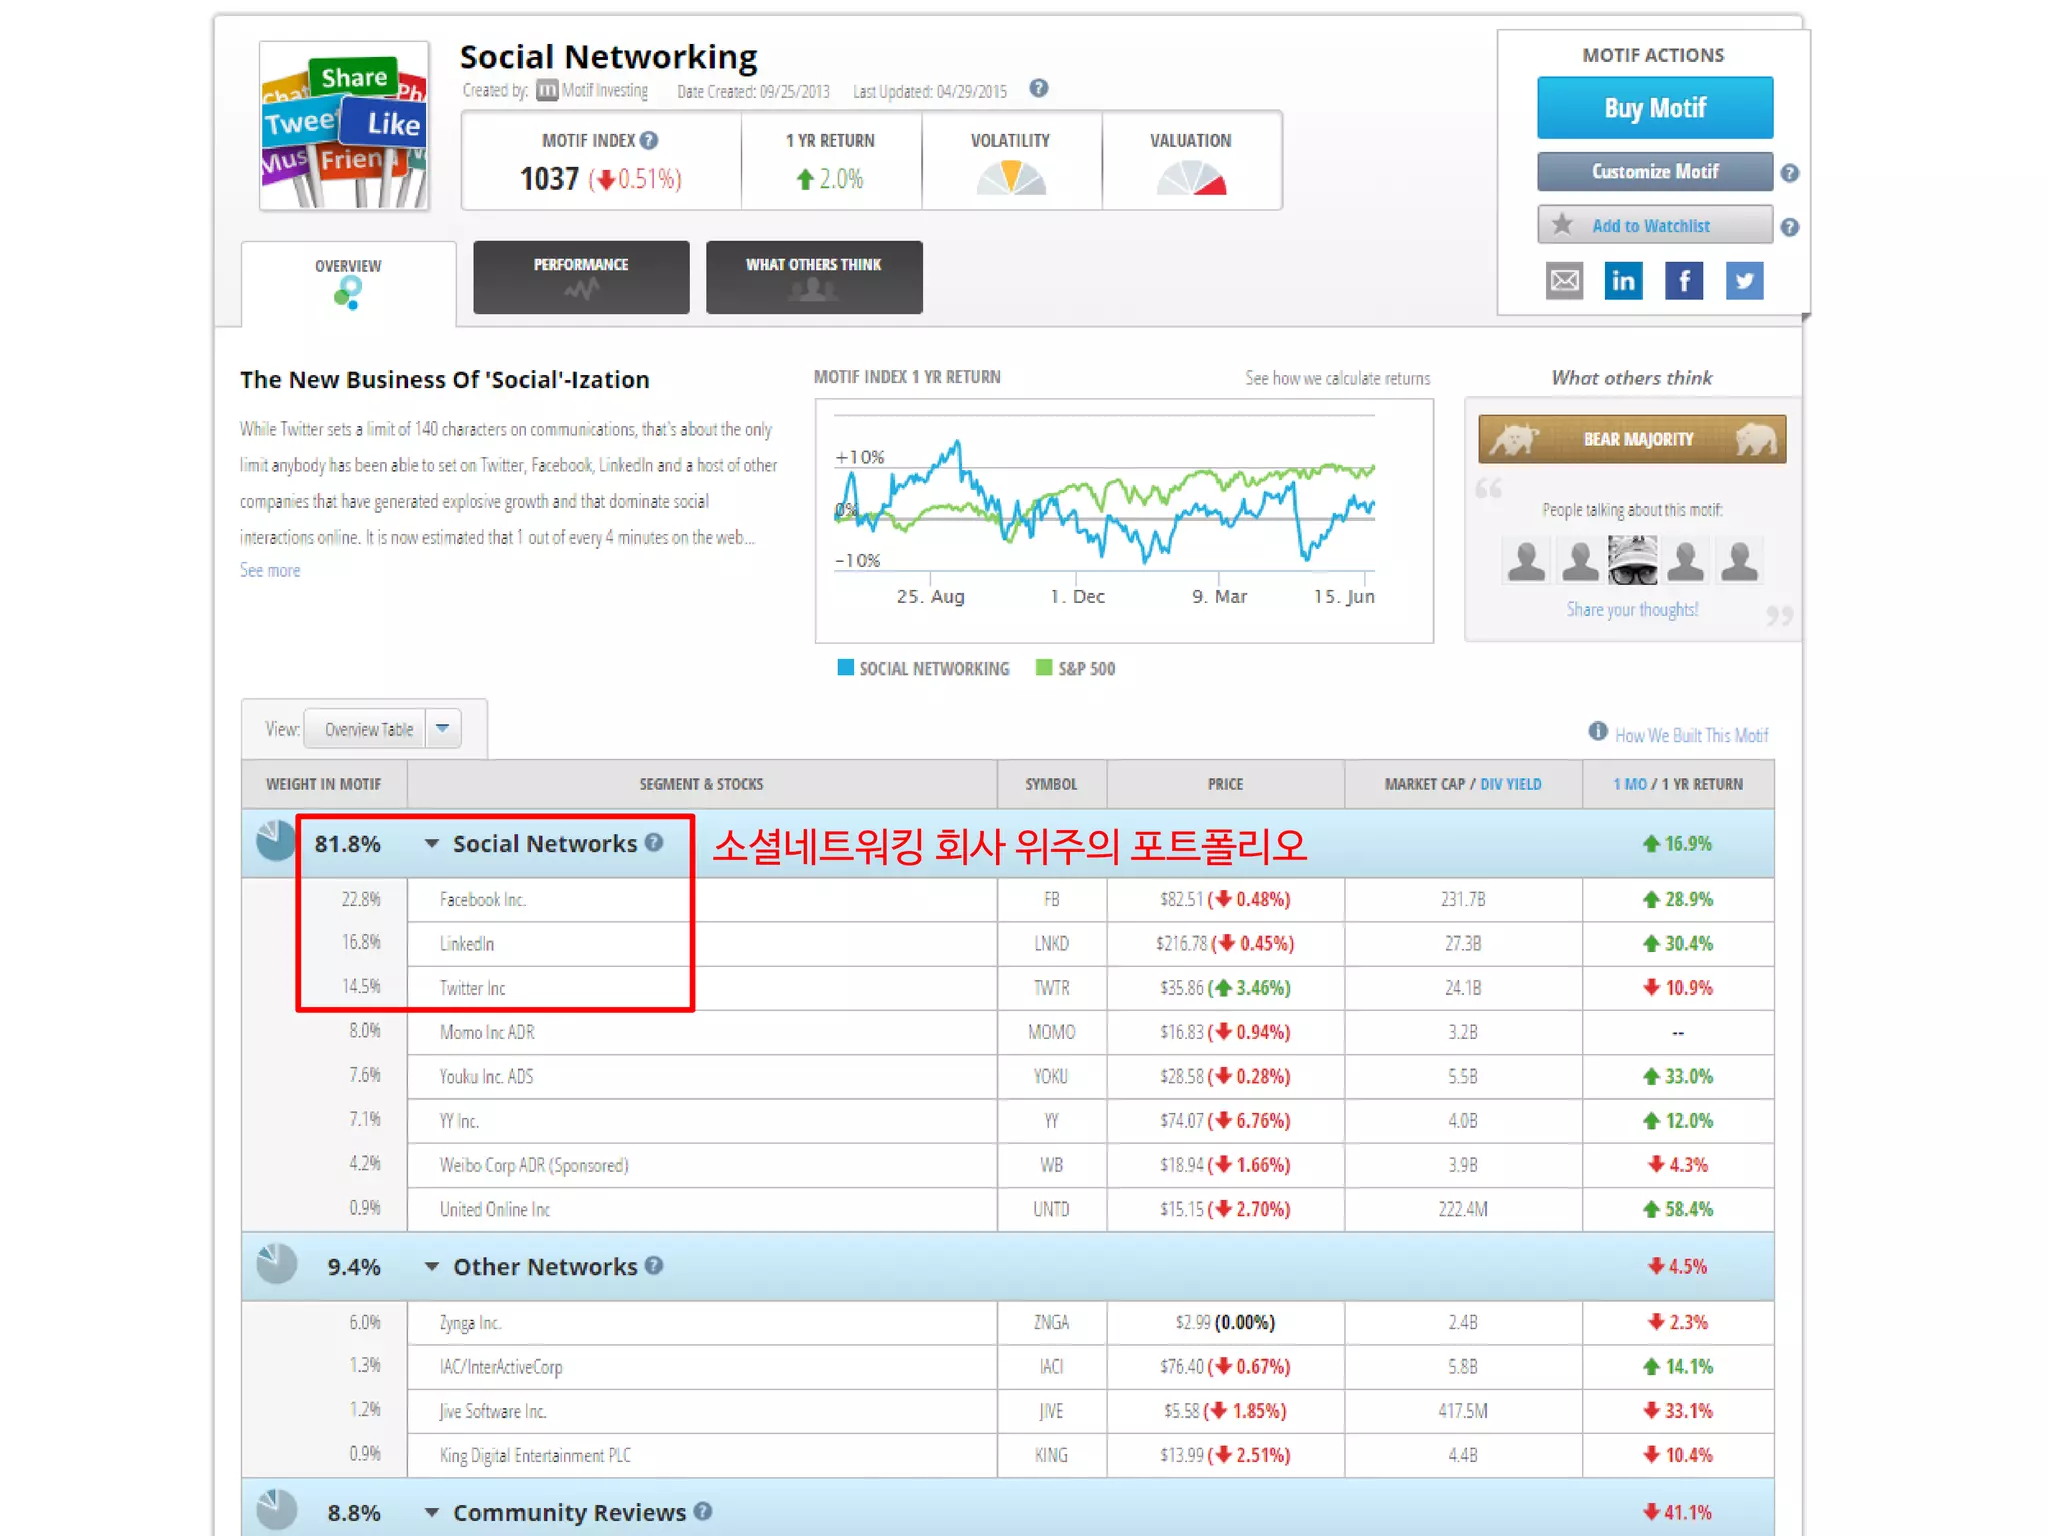
Task: Click help icon next to Customize Motif
Action: click(x=1790, y=173)
